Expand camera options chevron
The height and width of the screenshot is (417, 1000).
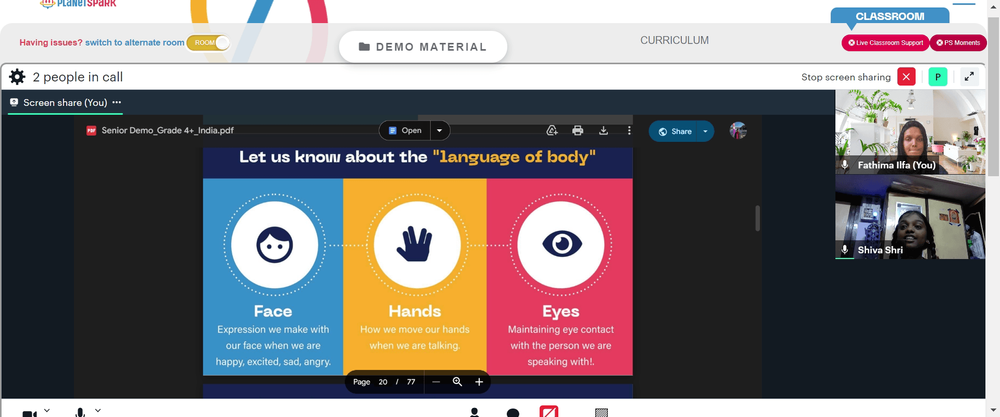(x=47, y=410)
